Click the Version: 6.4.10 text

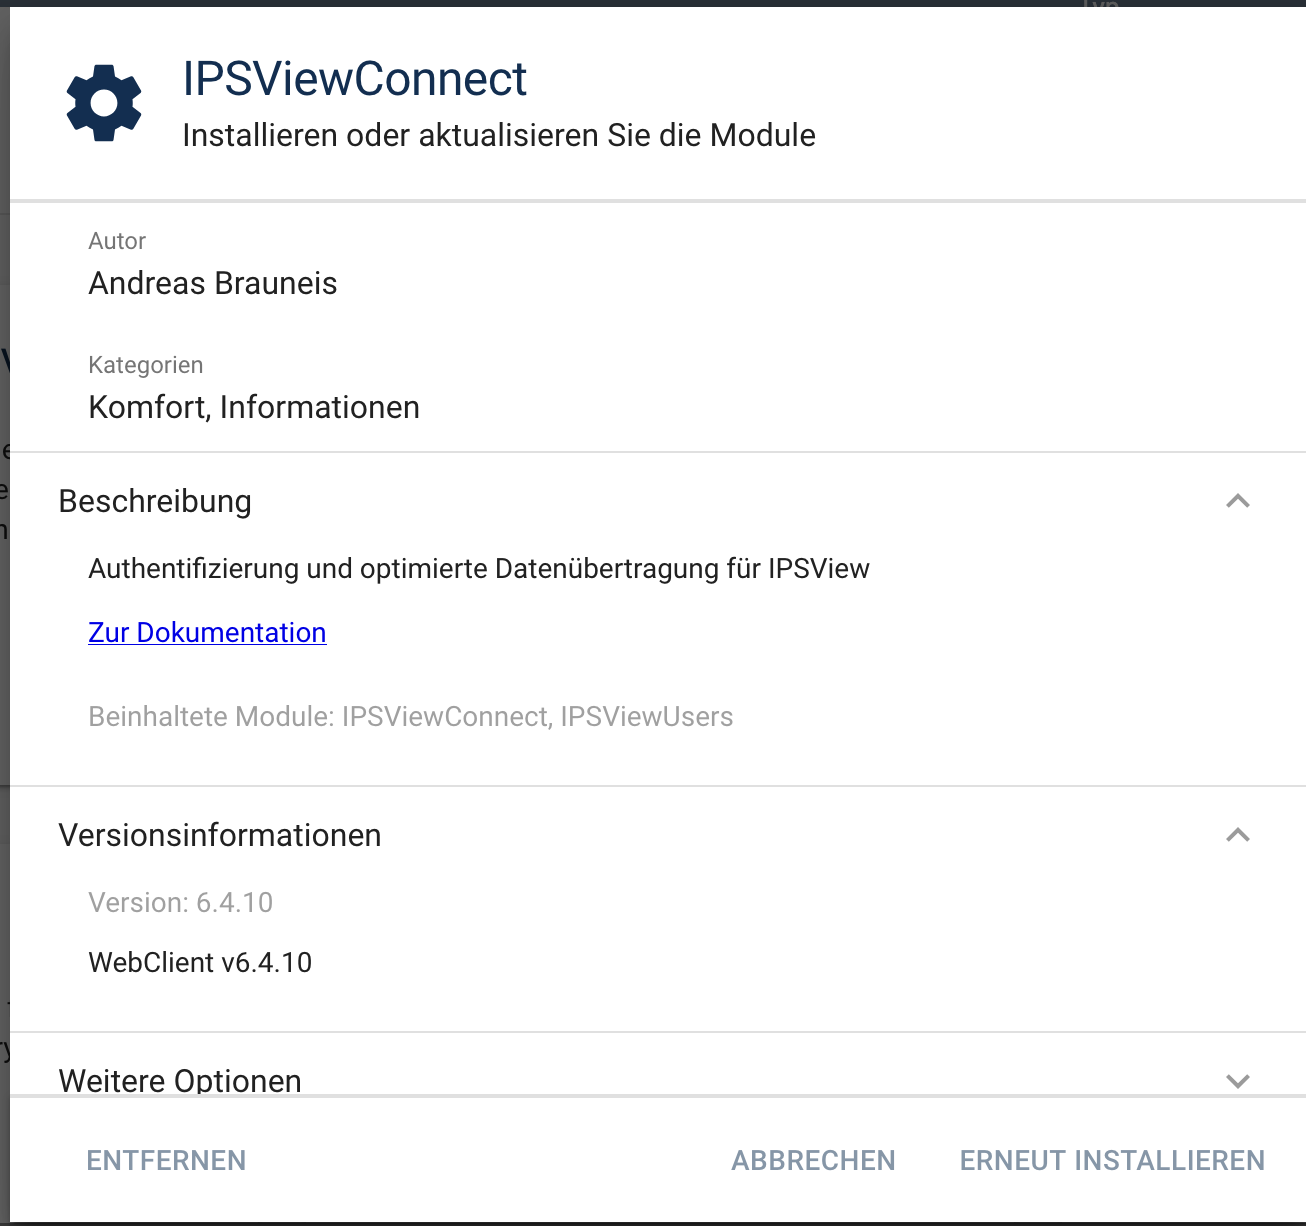180,903
